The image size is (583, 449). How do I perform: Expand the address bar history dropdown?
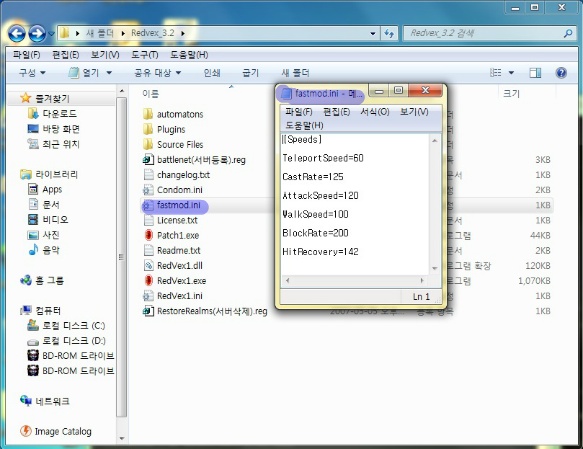click(x=373, y=33)
